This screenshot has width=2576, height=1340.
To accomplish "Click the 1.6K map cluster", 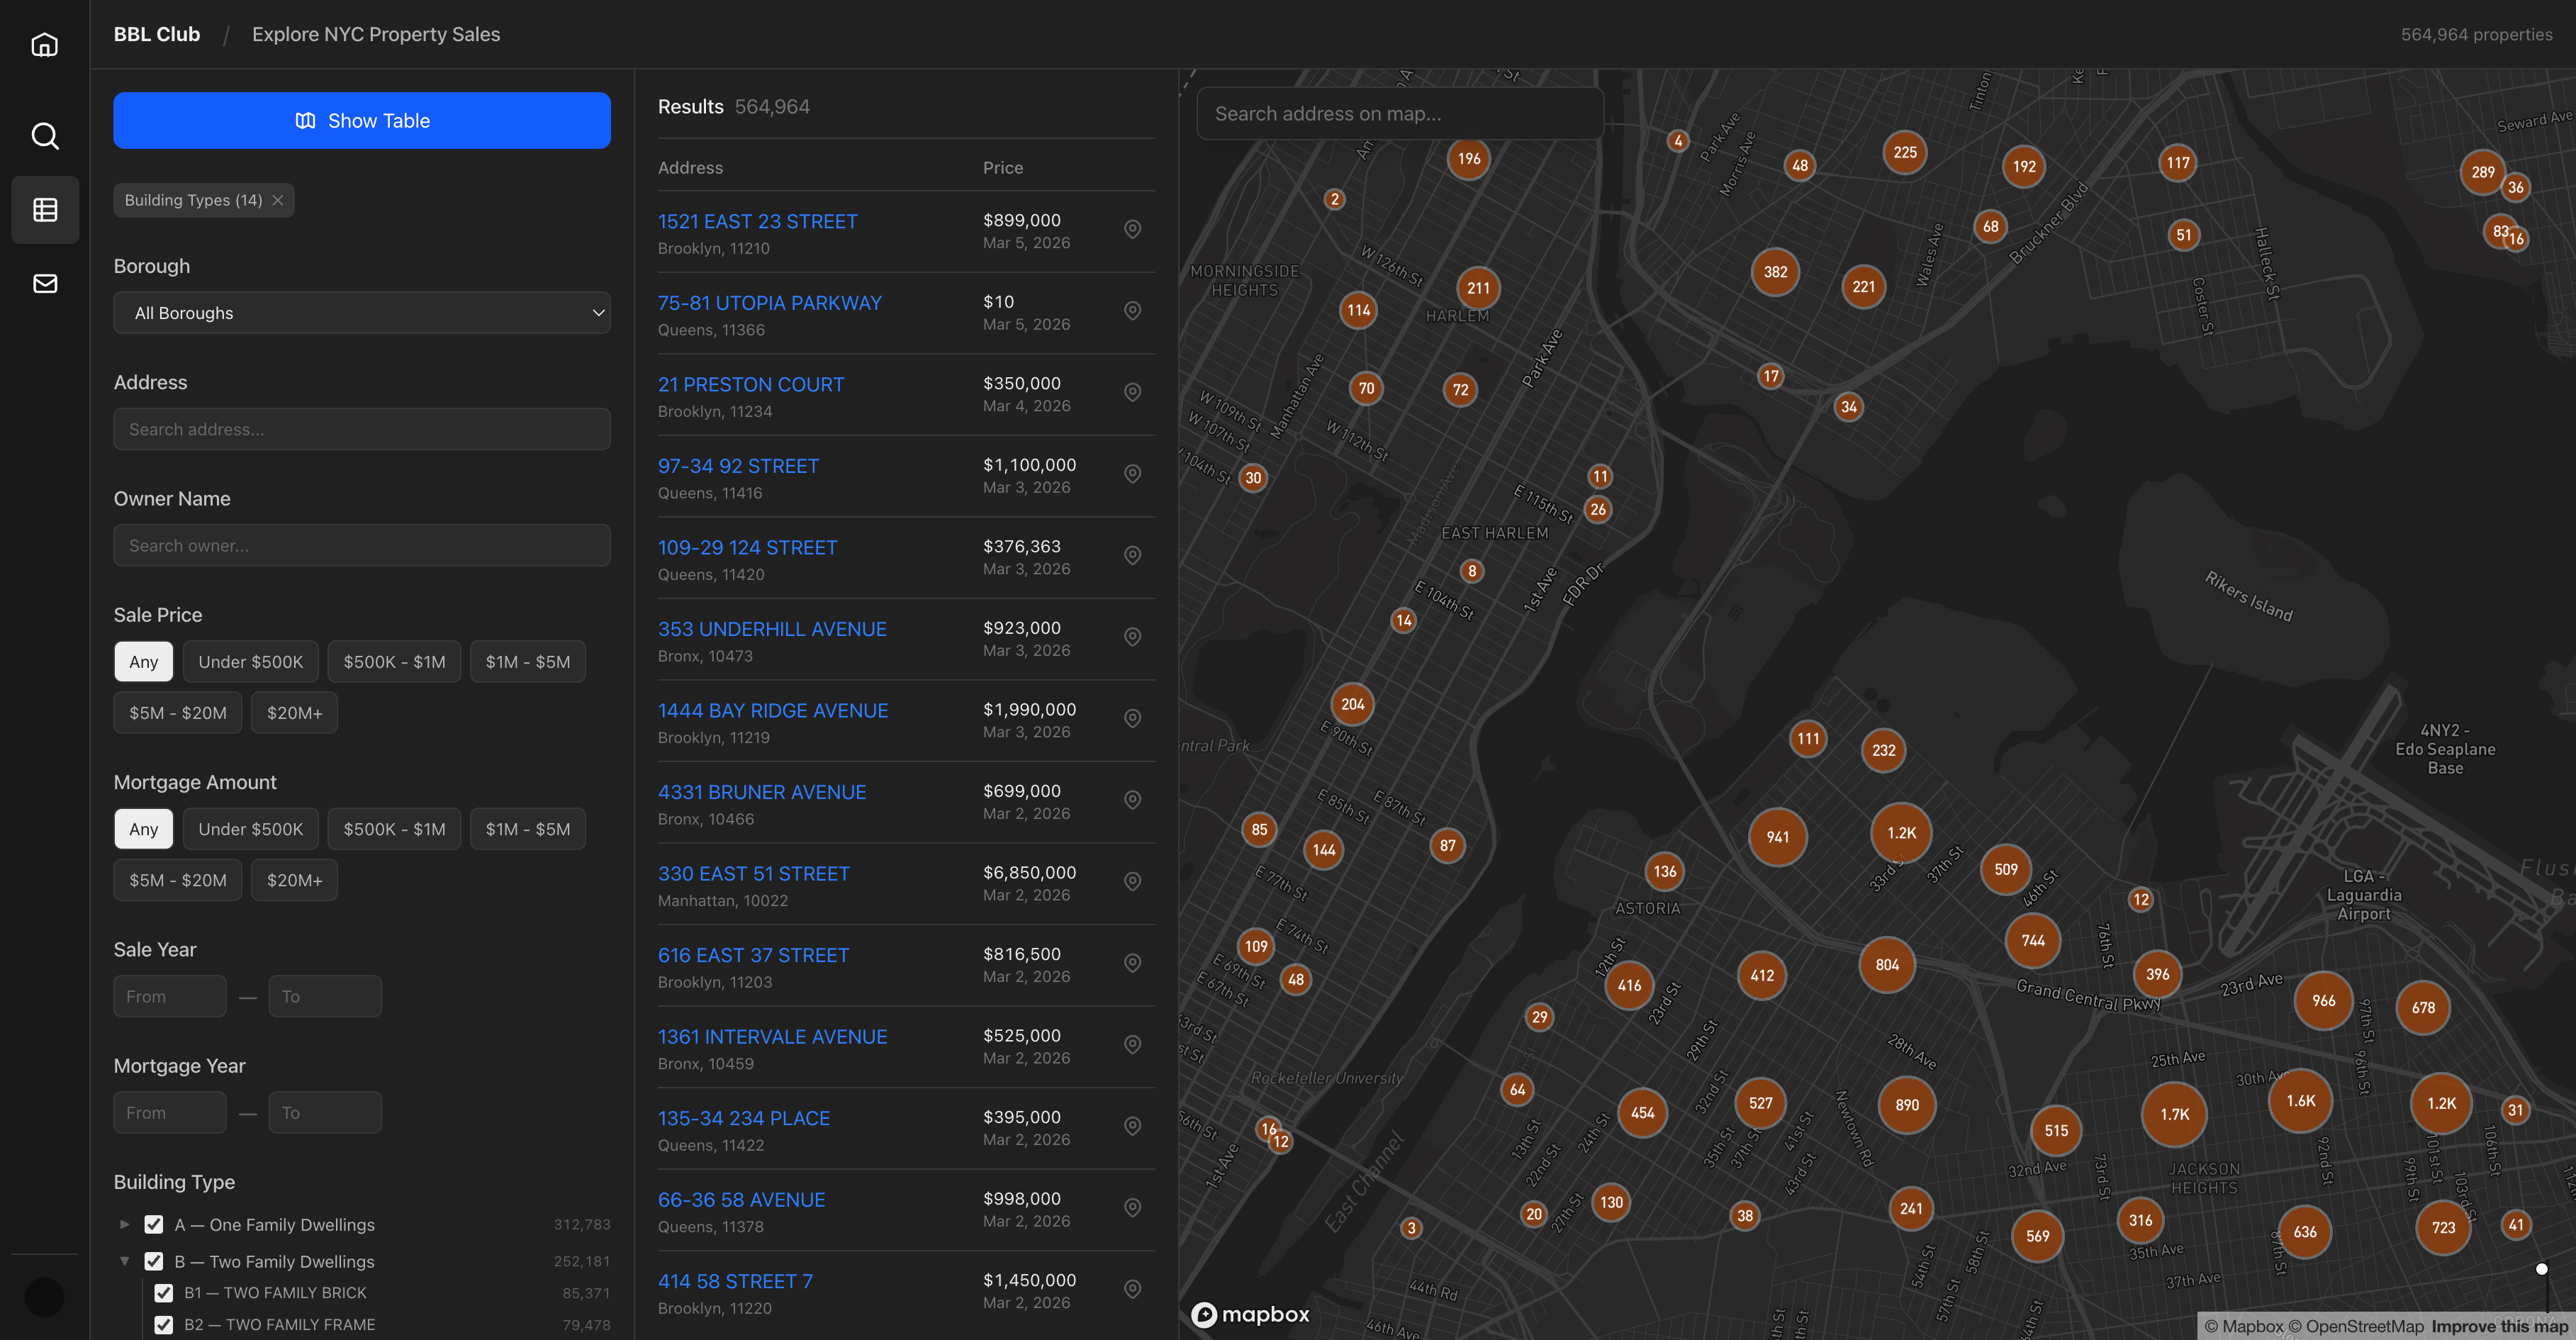I will [2300, 1101].
